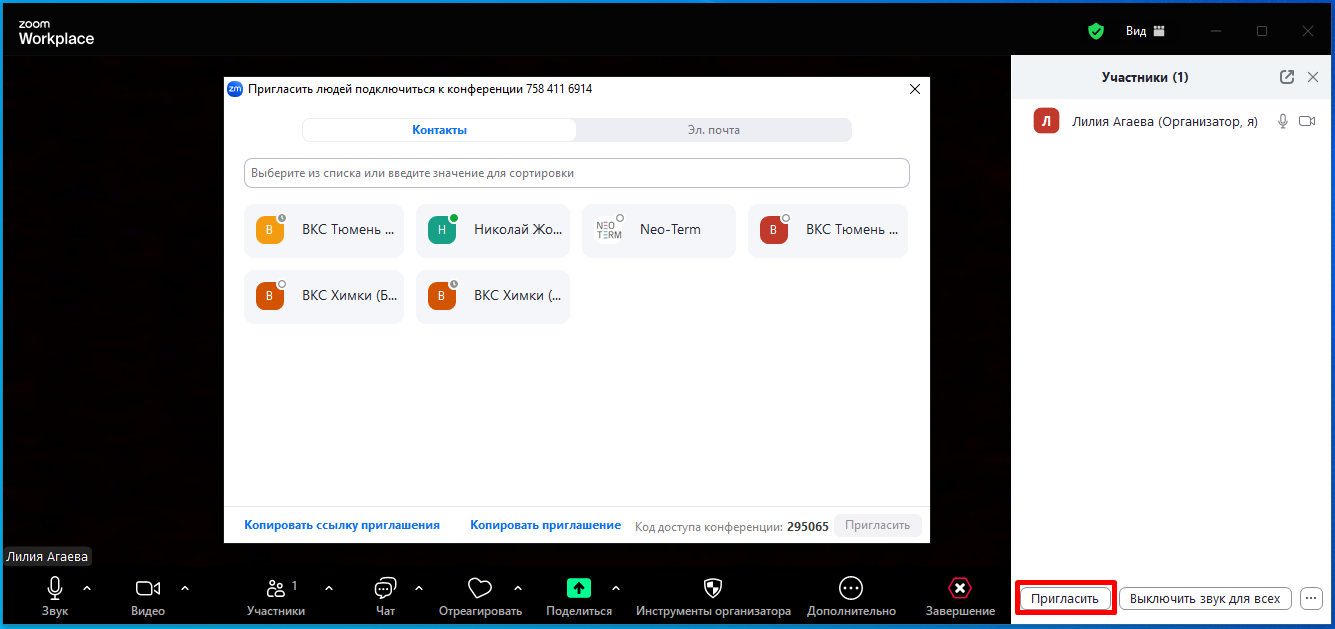Pop out the Участники panel
Image resolution: width=1335 pixels, height=629 pixels.
(1287, 77)
